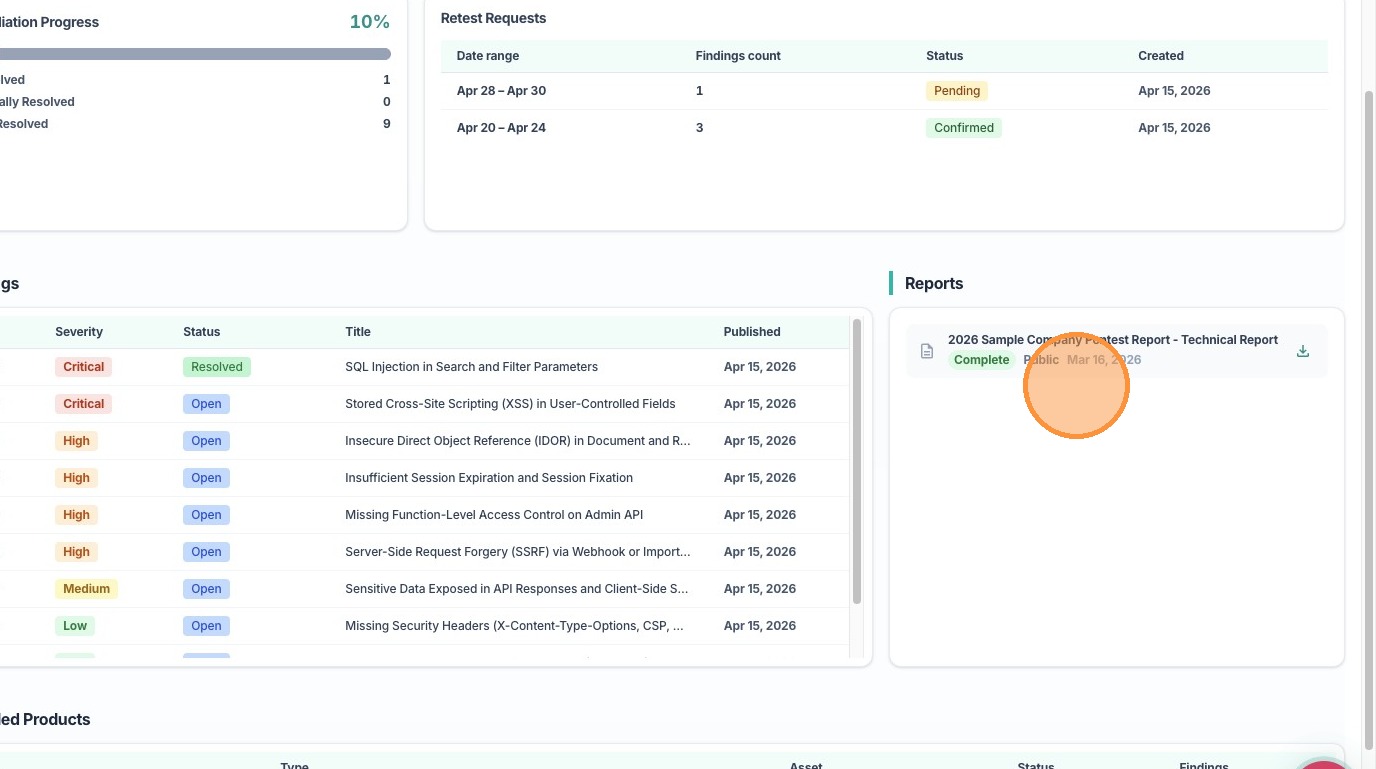Image resolution: width=1376 pixels, height=769 pixels.
Task: Click the Low badge on Missing Security Headers row
Action: (75, 626)
